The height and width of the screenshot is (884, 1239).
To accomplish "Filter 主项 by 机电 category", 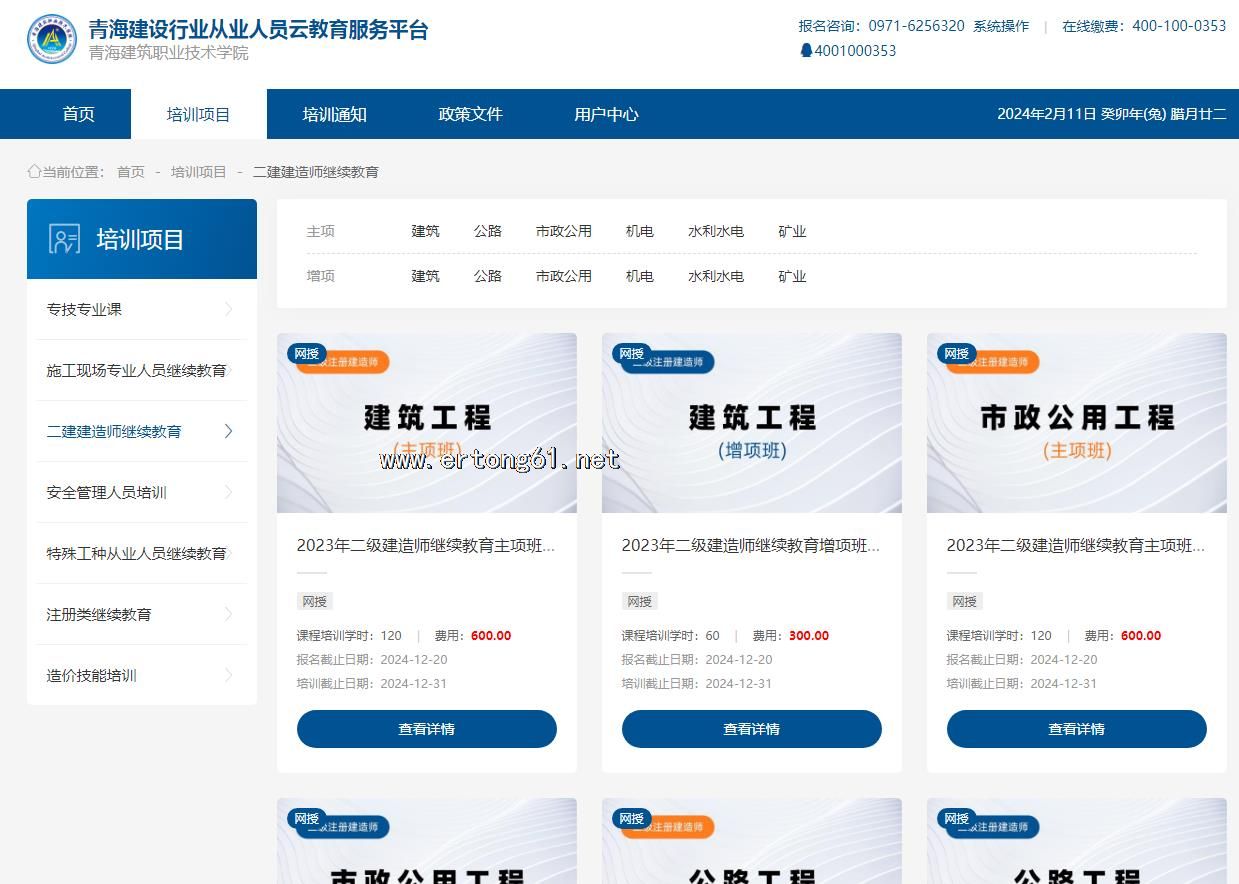I will click(639, 231).
